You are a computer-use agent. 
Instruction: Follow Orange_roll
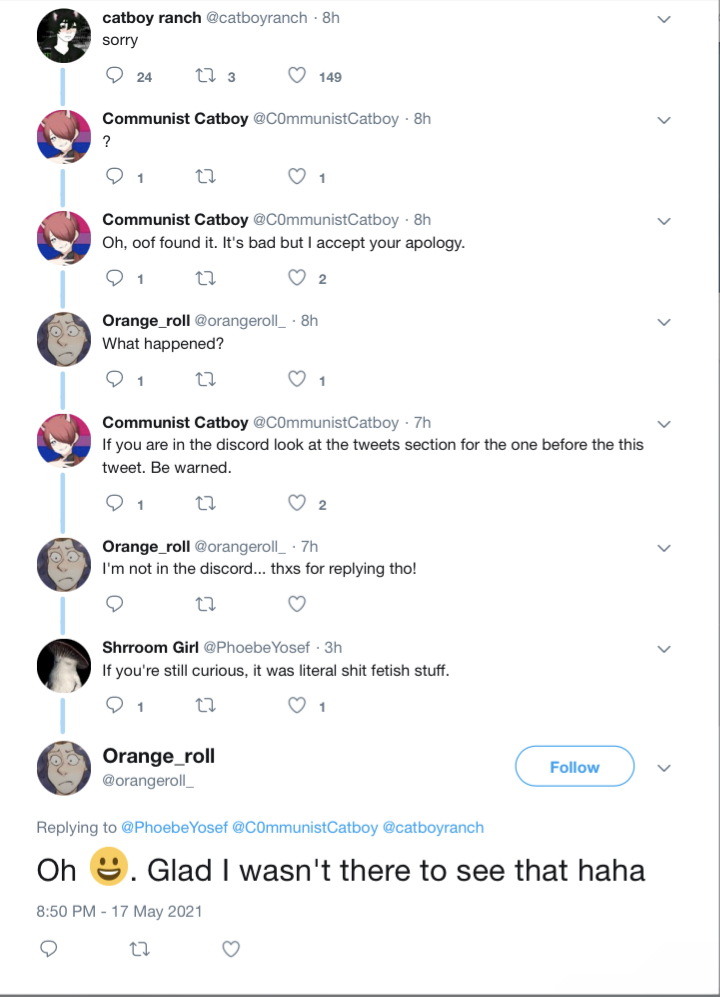tap(574, 767)
